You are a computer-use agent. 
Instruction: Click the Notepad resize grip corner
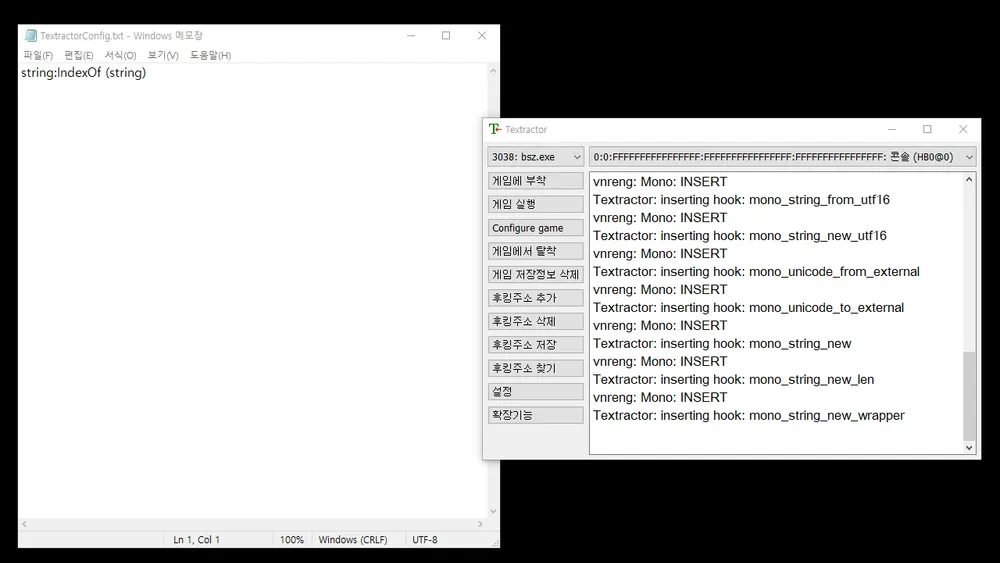[495, 543]
